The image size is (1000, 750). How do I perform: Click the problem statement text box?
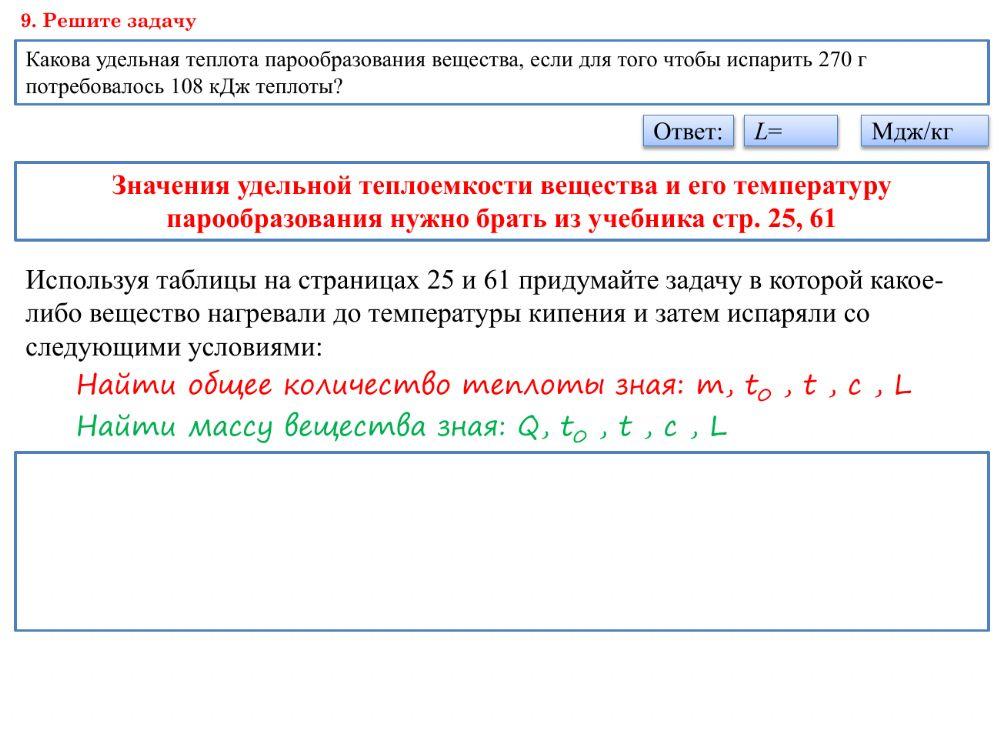[x=501, y=73]
